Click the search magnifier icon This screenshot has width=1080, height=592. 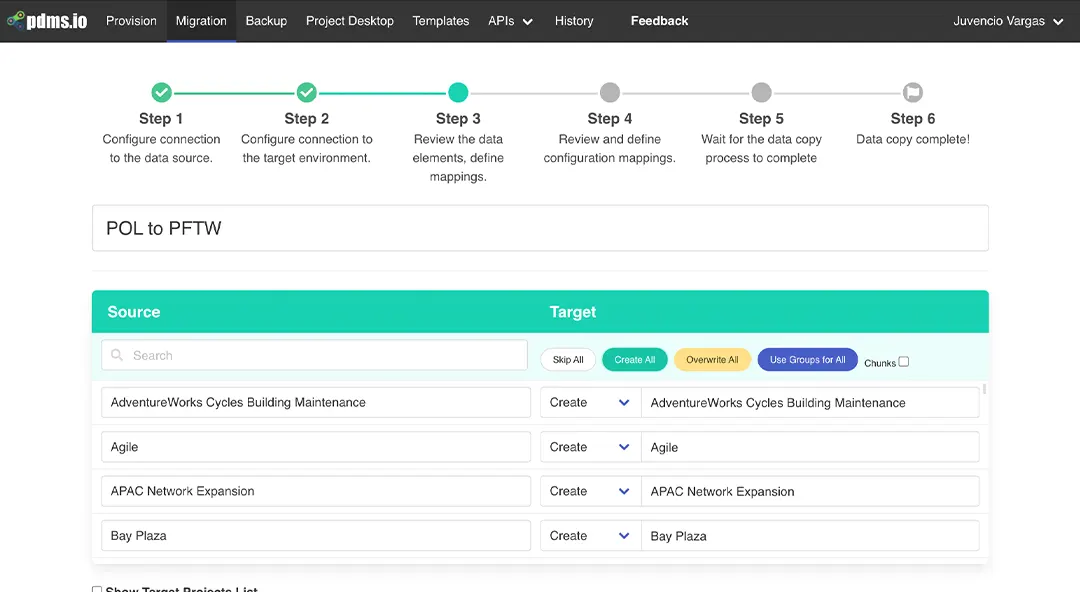coord(118,355)
